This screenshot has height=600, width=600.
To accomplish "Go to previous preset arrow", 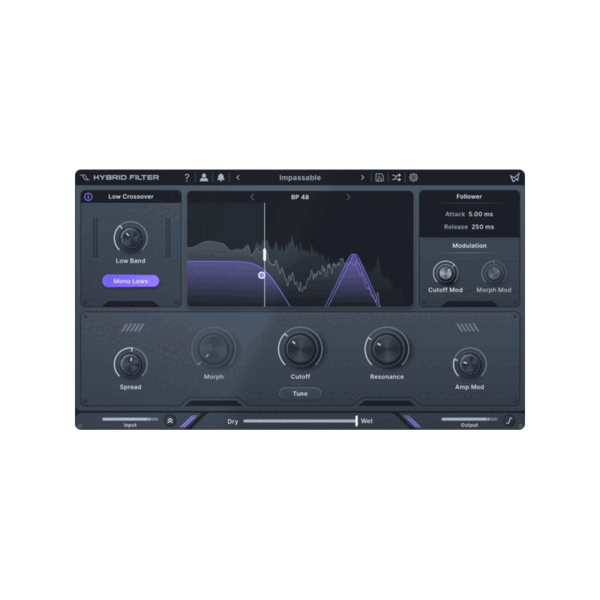I will (238, 178).
